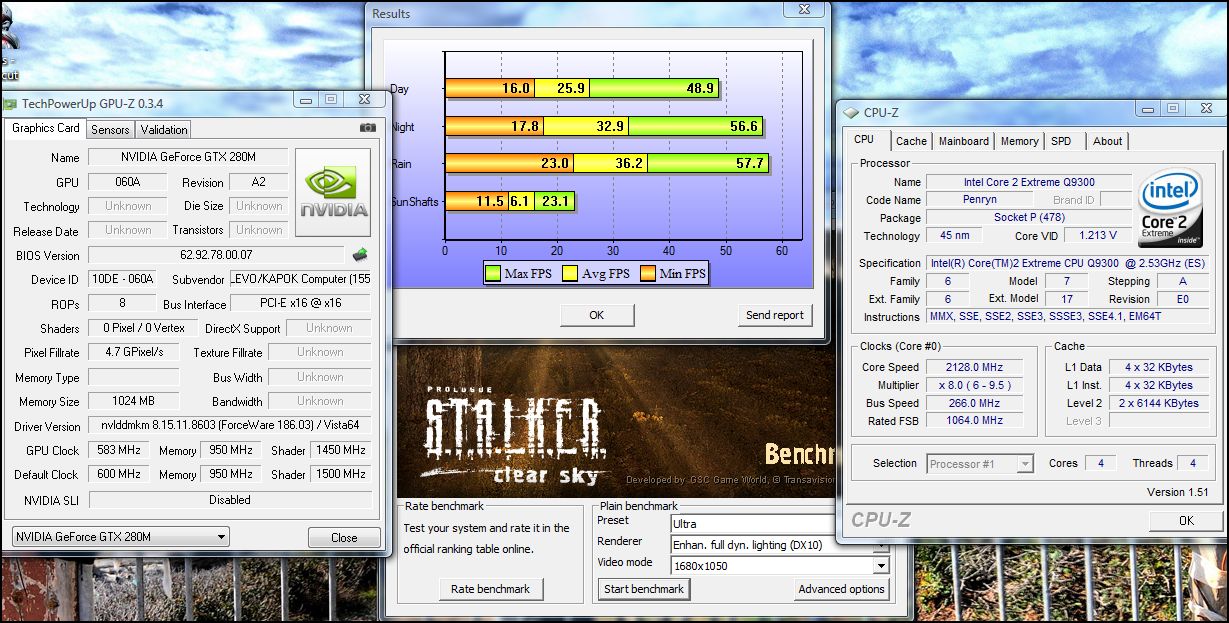This screenshot has height=623, width=1229.
Task: Click the Start benchmark button
Action: click(x=644, y=589)
